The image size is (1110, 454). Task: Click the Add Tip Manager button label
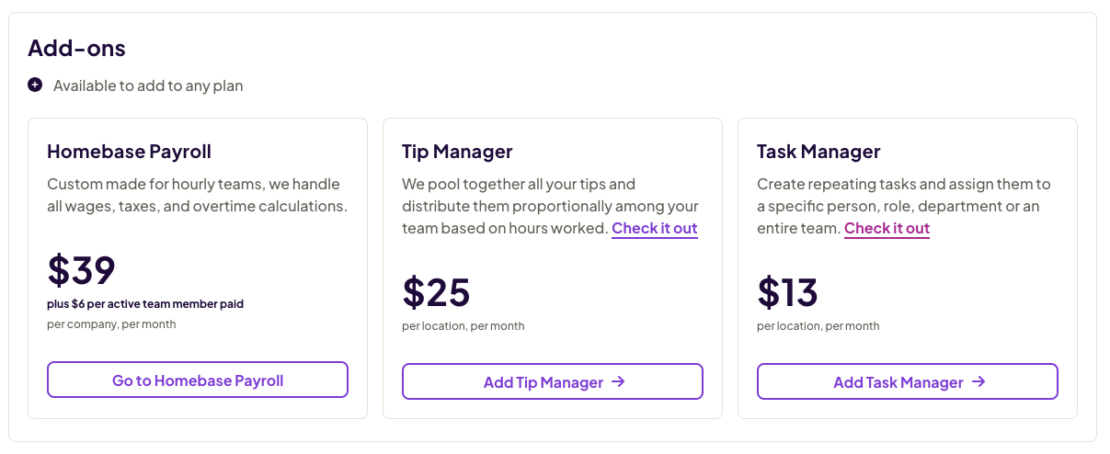543,382
